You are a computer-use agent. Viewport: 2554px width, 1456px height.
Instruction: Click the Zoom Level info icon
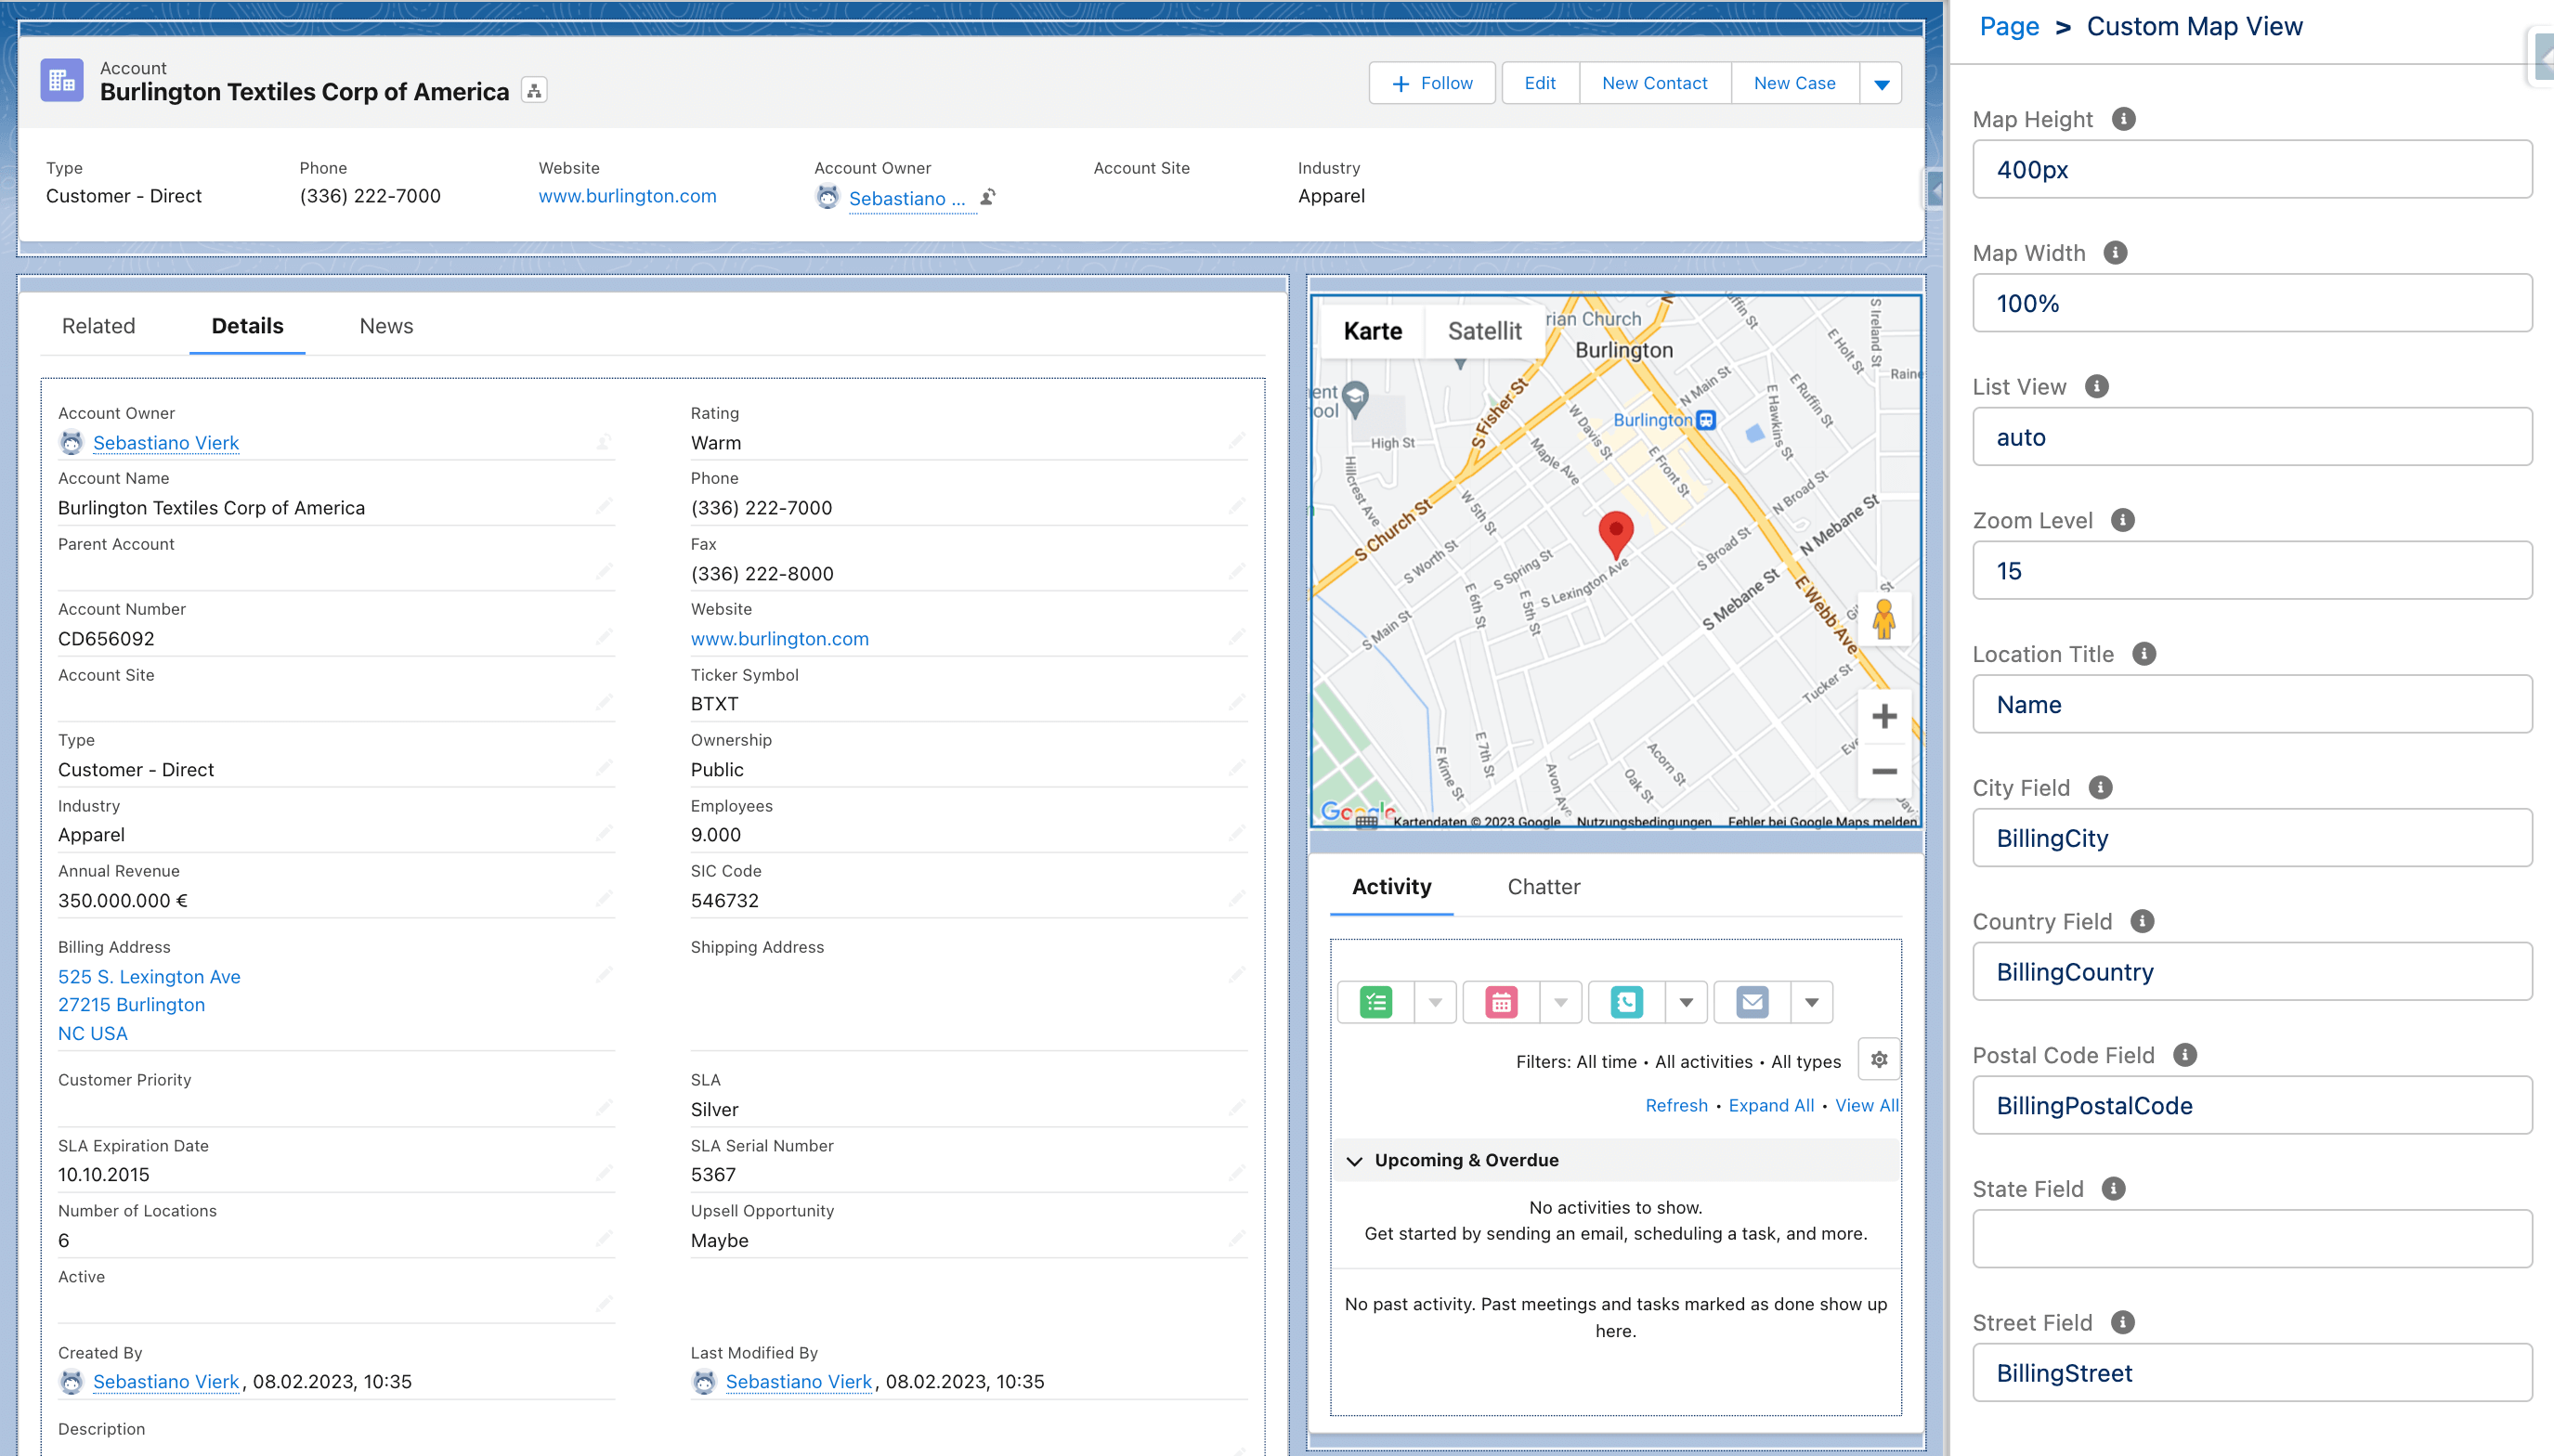(2122, 520)
